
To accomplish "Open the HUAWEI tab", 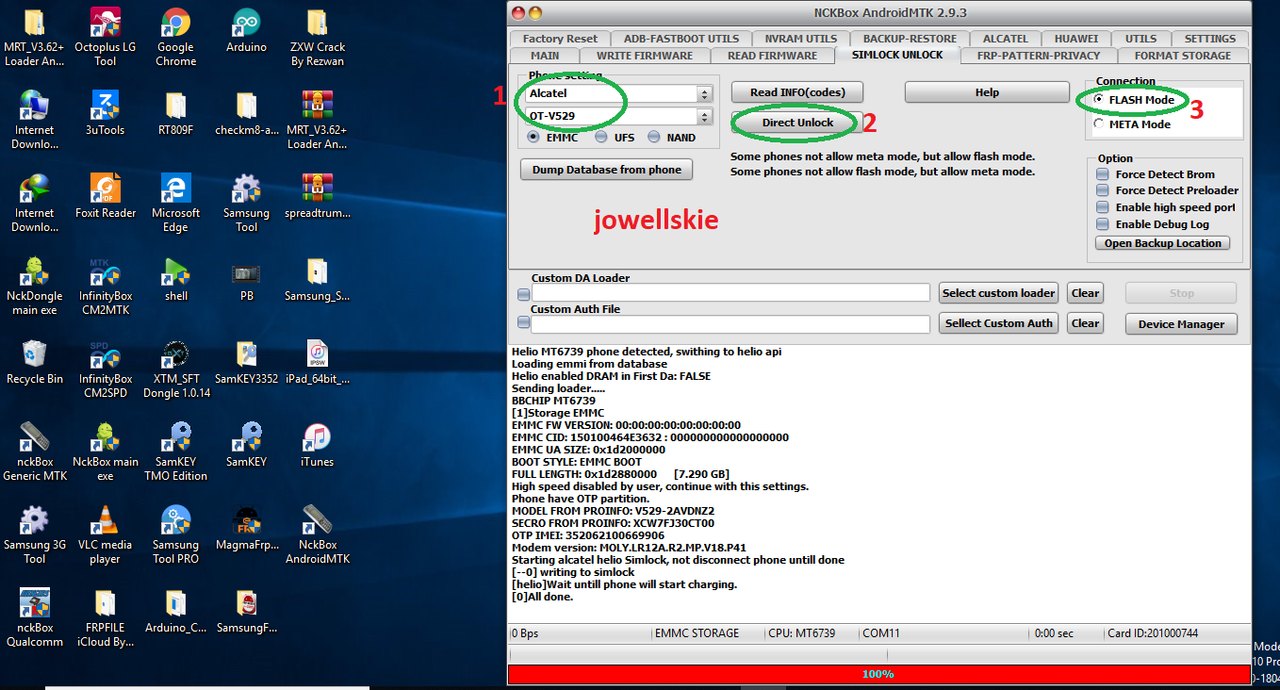I will [1075, 39].
